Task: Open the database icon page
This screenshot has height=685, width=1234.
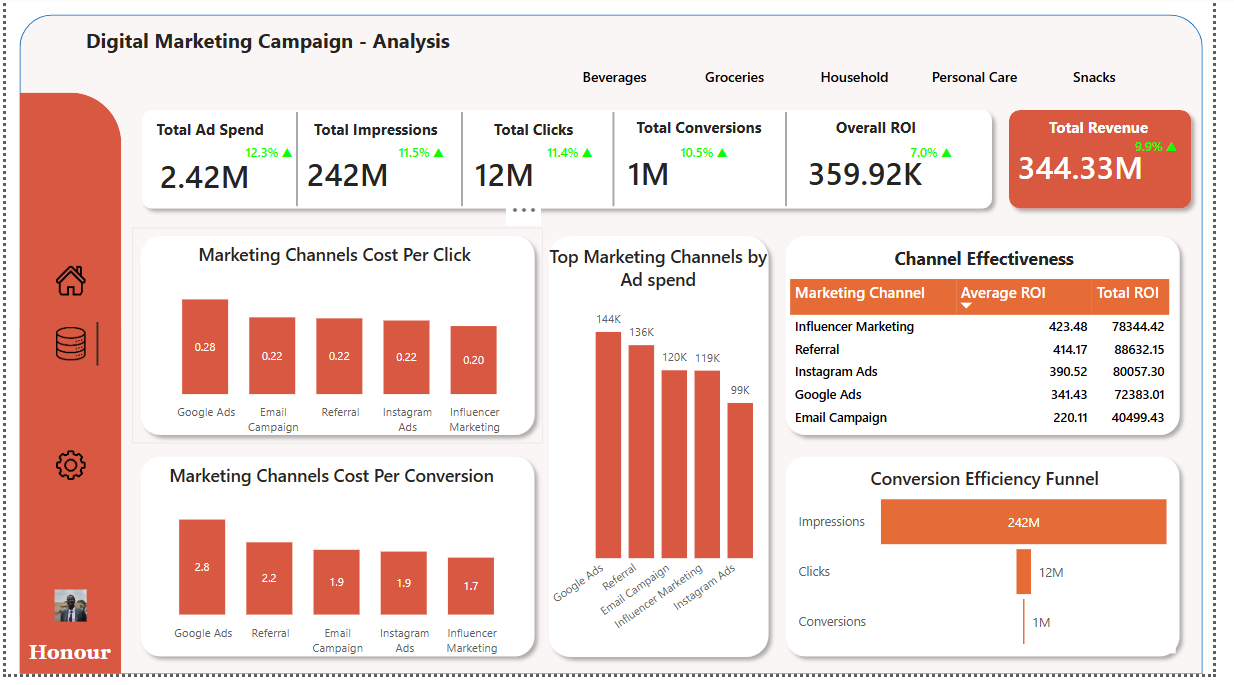Action: [x=70, y=344]
